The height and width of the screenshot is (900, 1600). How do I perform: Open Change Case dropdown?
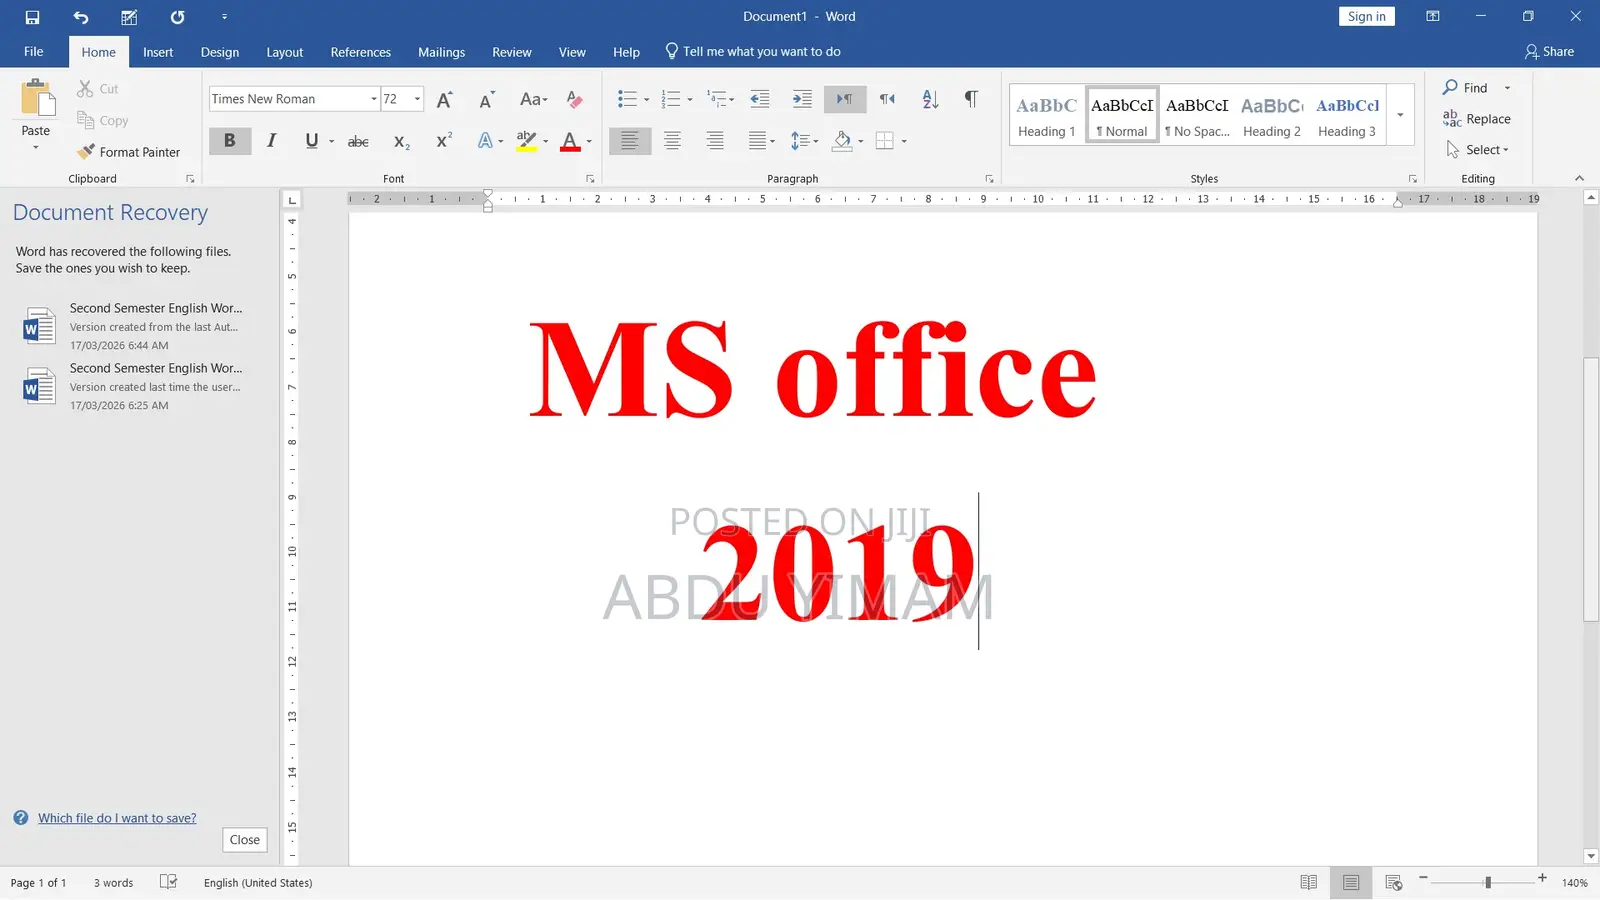pyautogui.click(x=533, y=99)
